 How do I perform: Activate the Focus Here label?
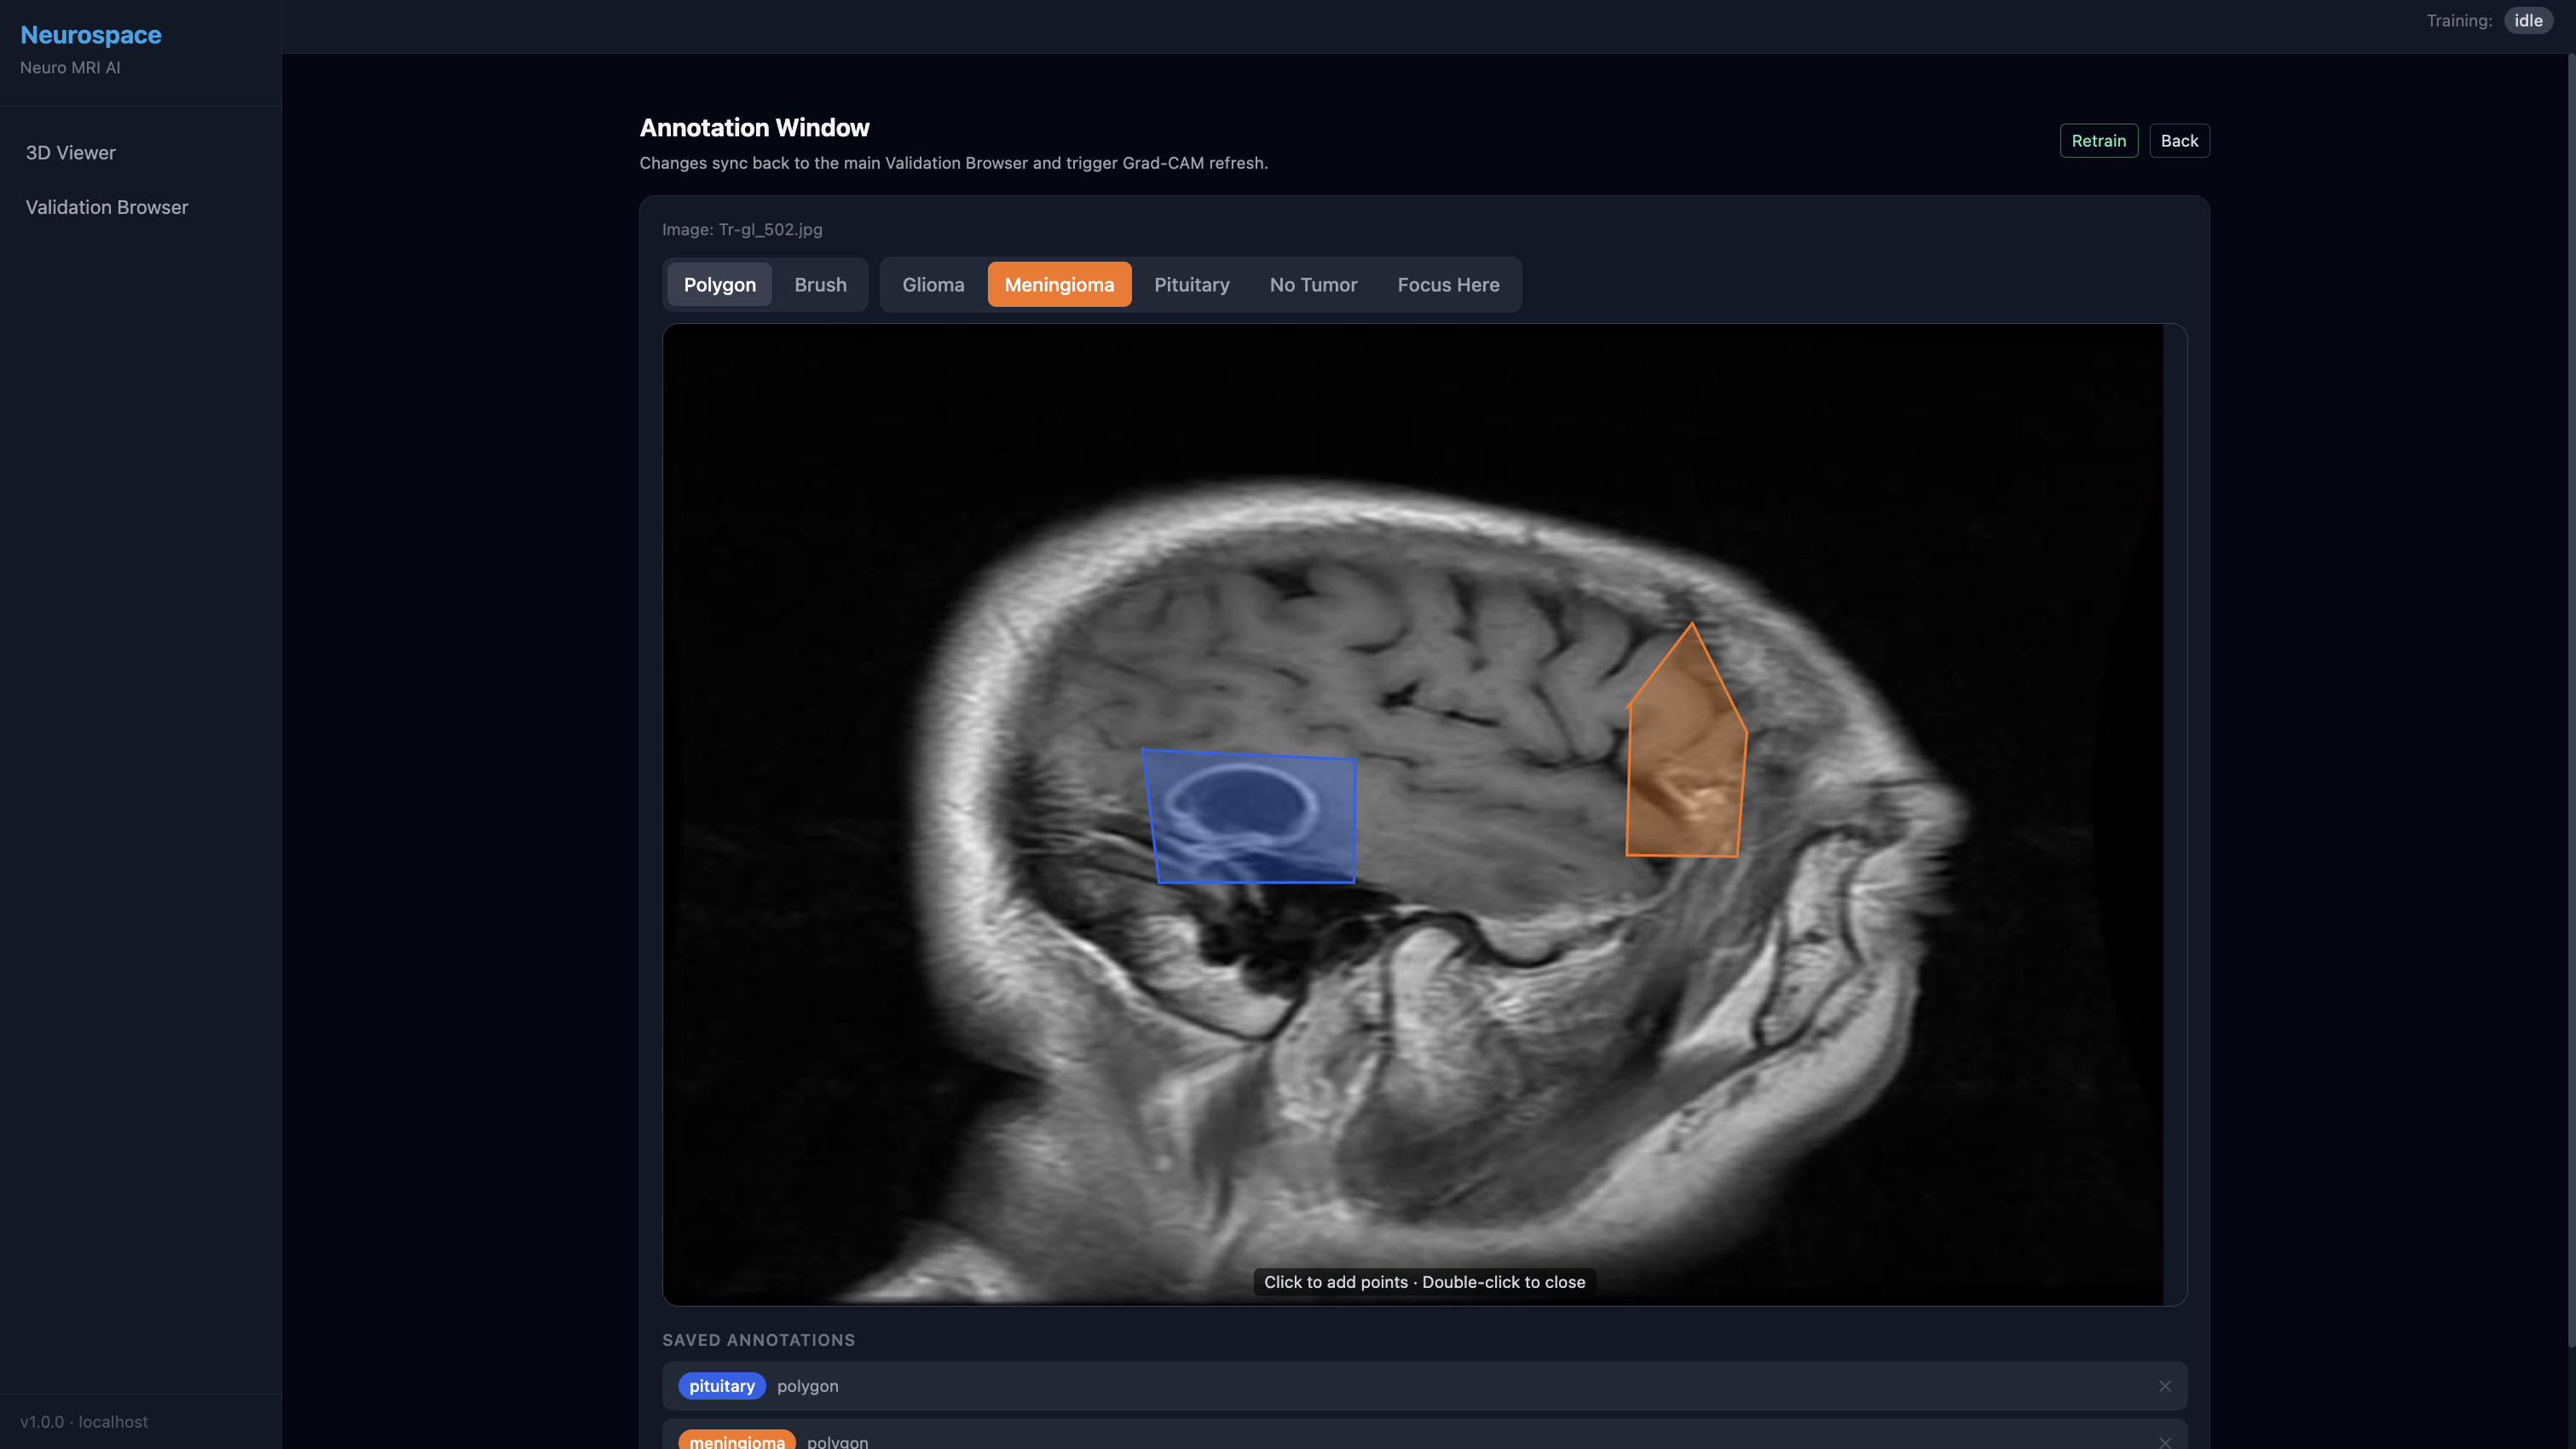point(1447,285)
